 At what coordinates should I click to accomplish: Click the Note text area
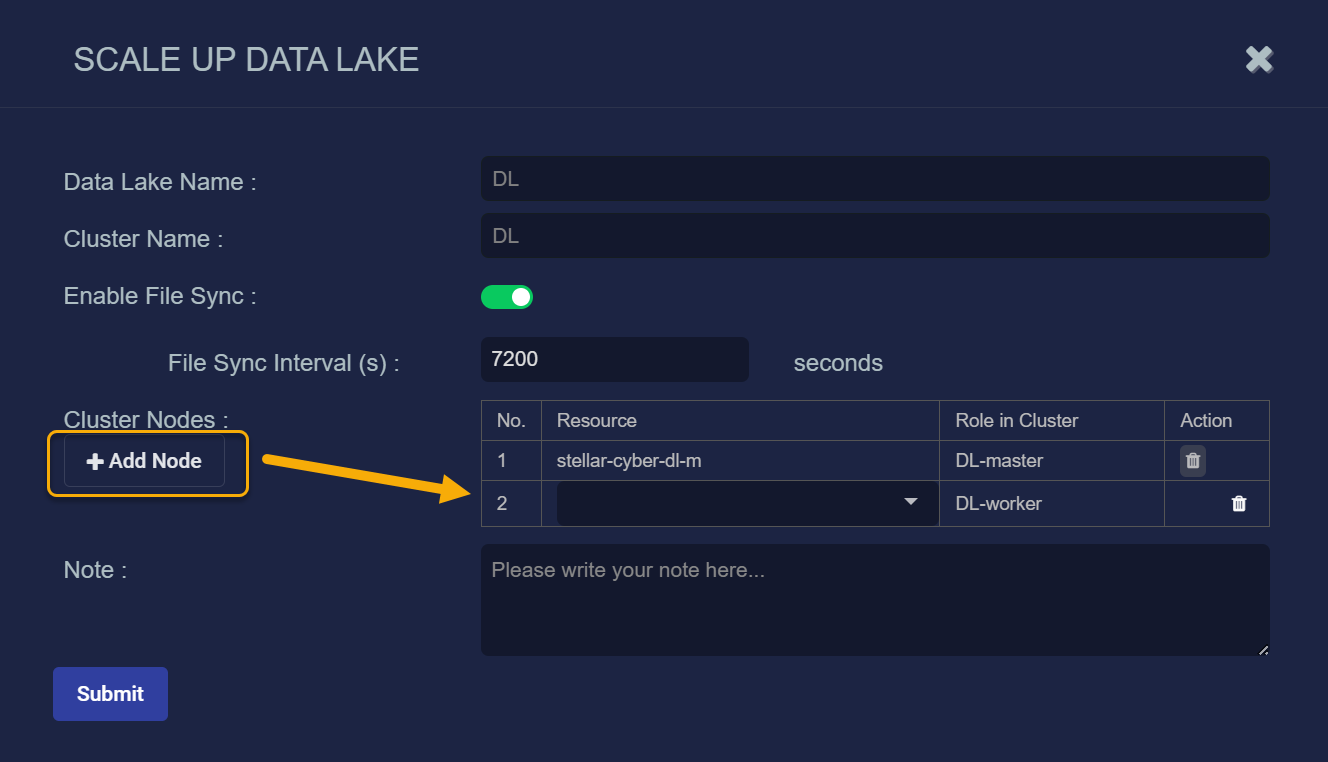point(874,599)
